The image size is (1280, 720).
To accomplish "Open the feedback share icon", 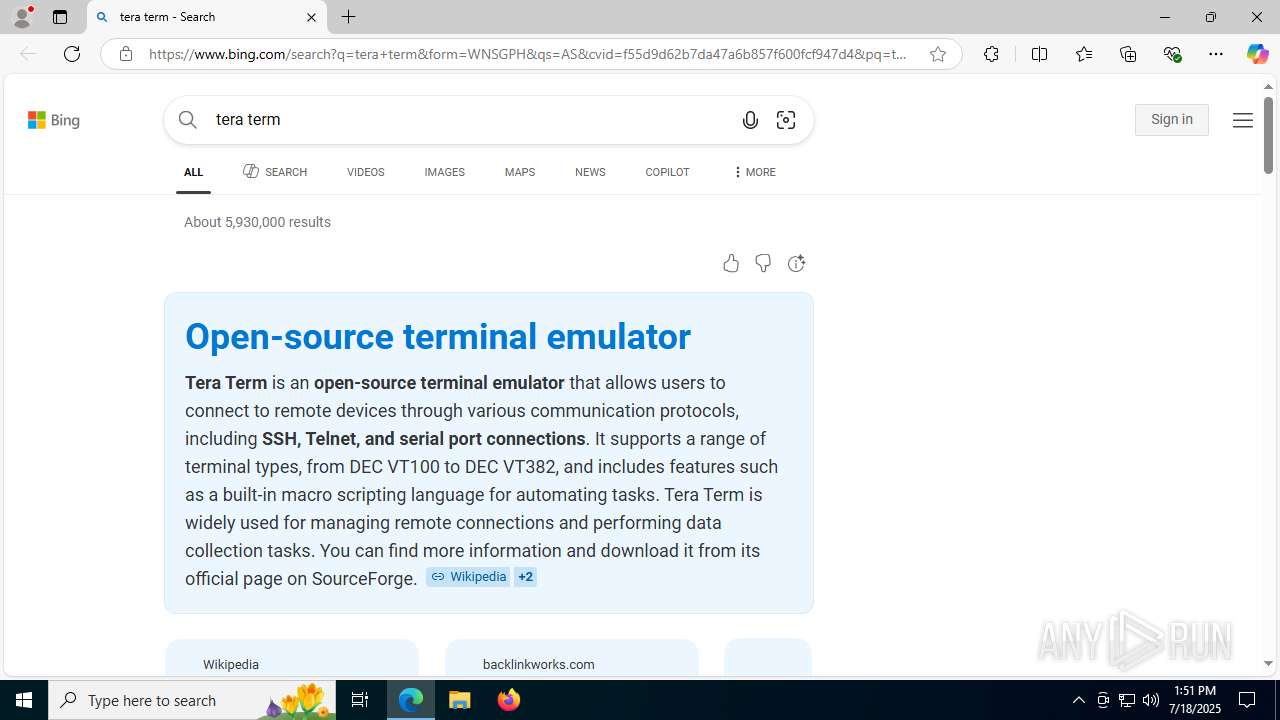I will click(796, 263).
